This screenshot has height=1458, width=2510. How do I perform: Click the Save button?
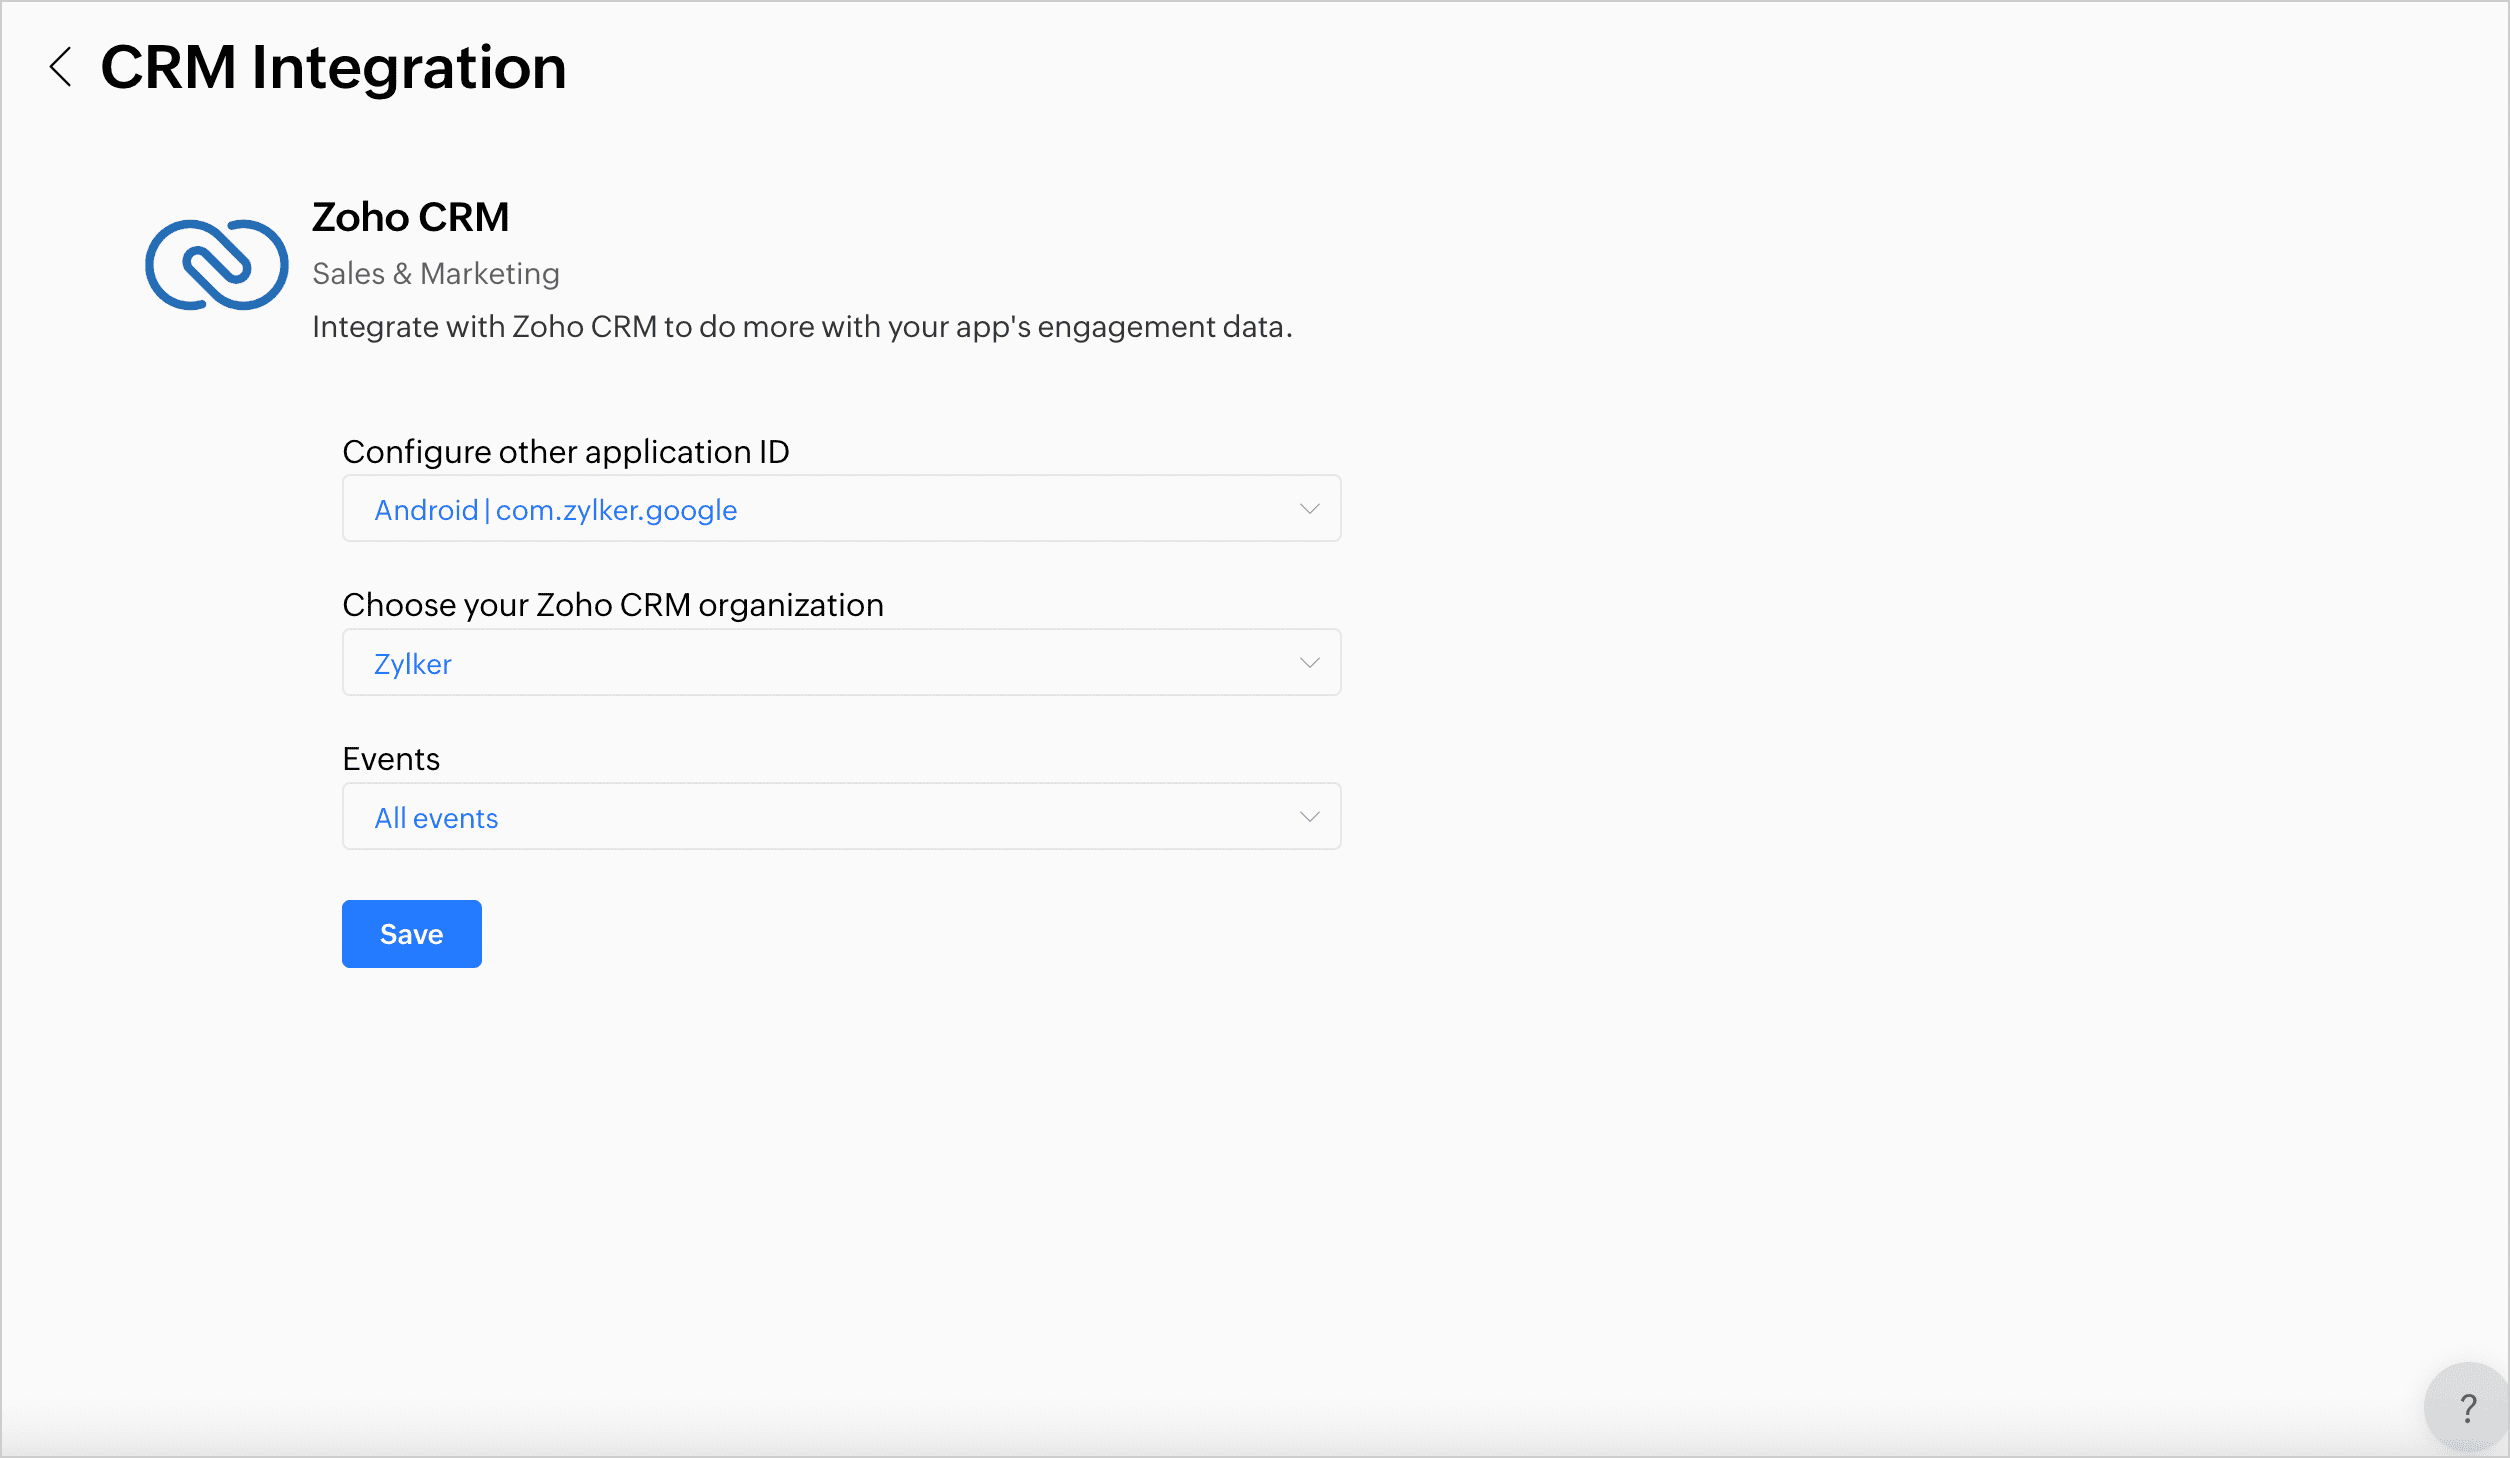(411, 934)
